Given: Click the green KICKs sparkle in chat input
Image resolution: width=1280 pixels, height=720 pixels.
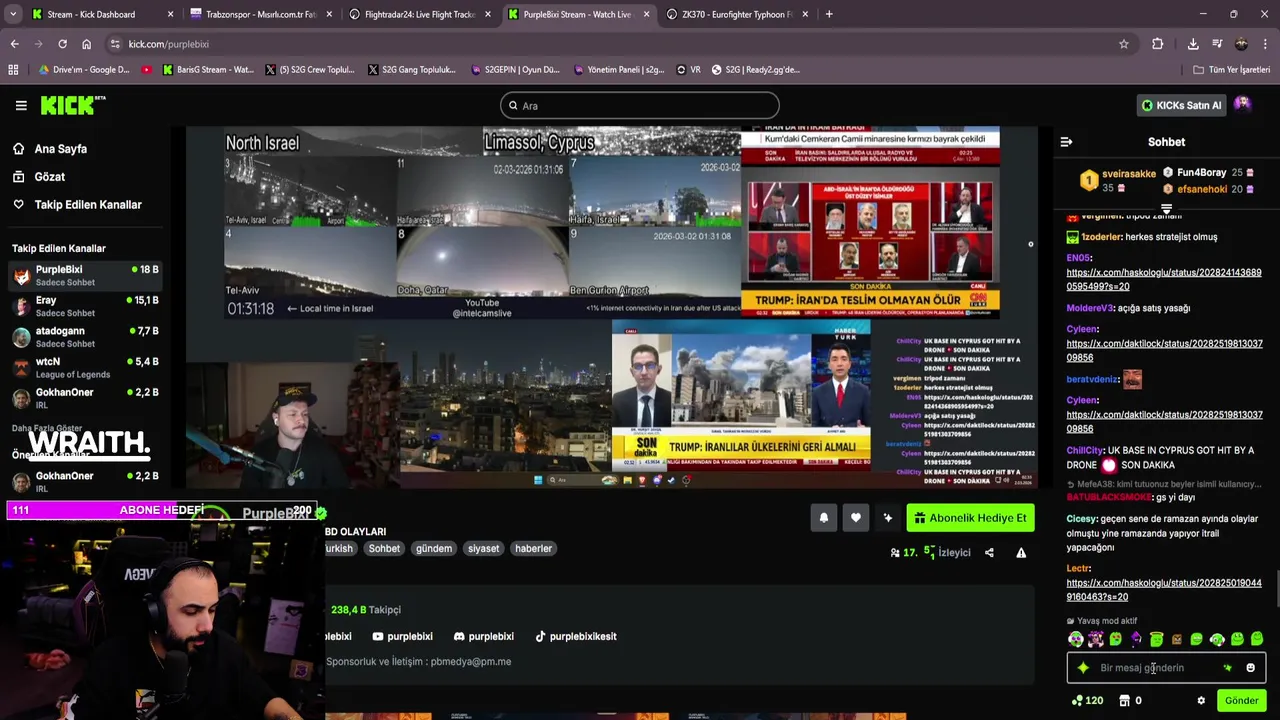Looking at the screenshot, I should click(x=1083, y=668).
